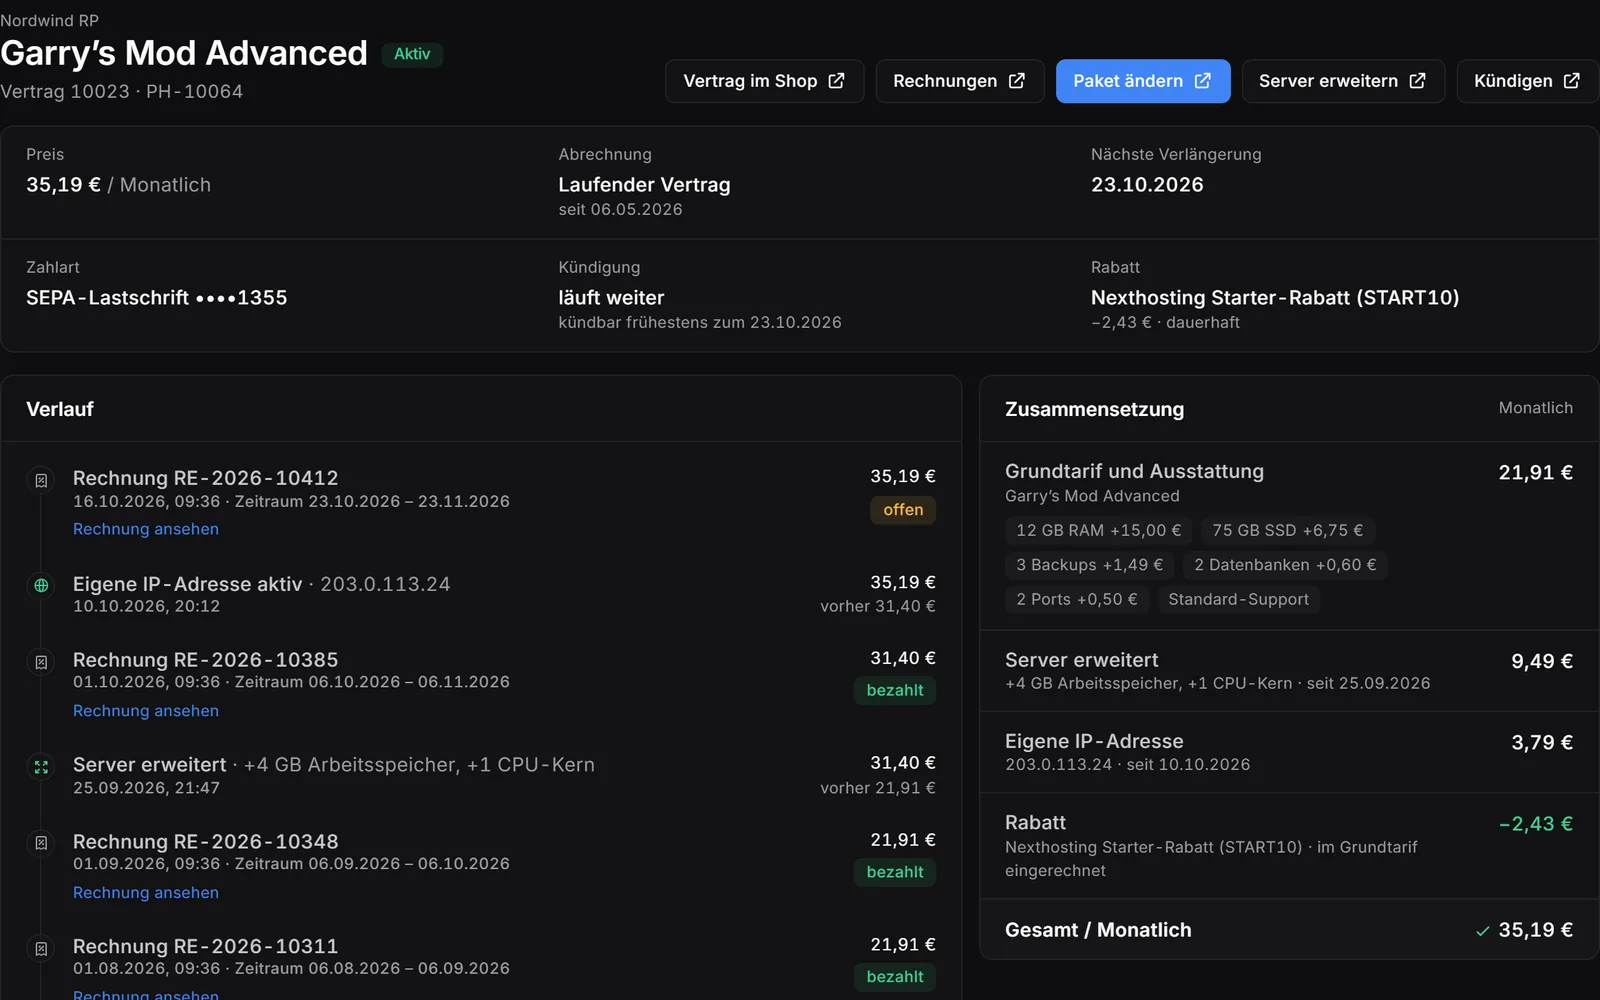Click the offen status badge
Viewport: 1600px width, 1000px height.
coord(903,510)
